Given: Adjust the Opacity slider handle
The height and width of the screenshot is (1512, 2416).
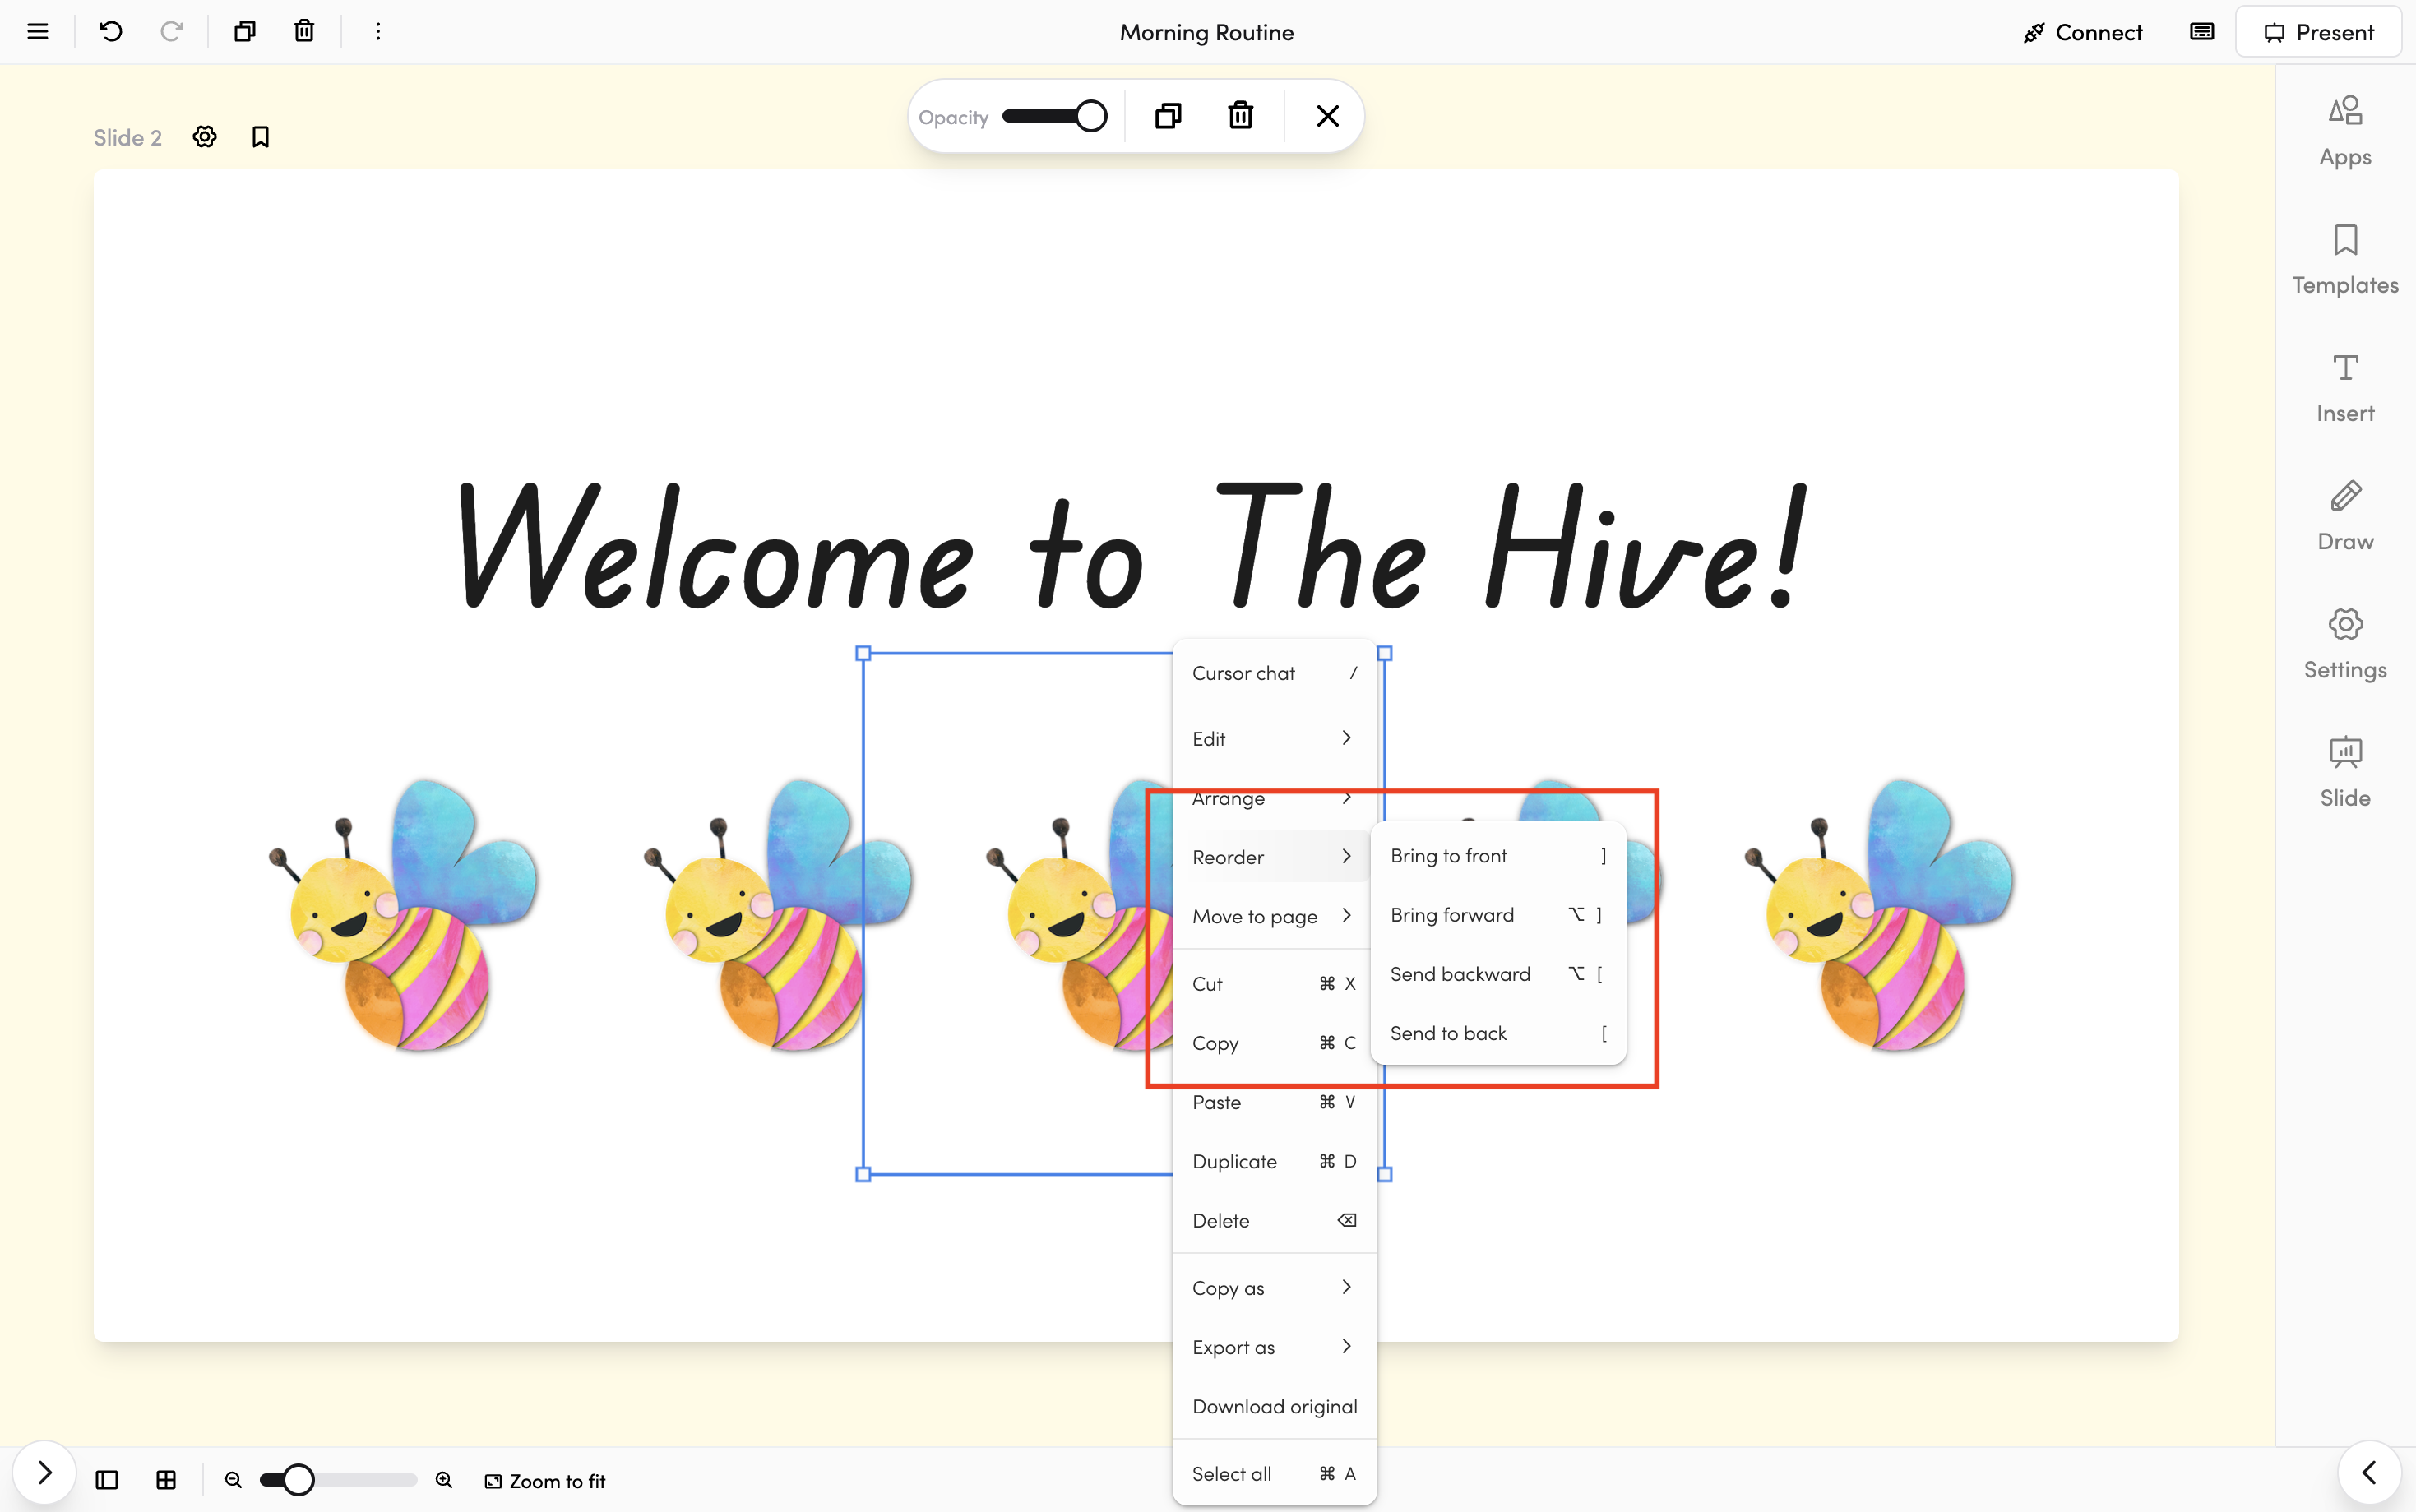Looking at the screenshot, I should coord(1091,116).
